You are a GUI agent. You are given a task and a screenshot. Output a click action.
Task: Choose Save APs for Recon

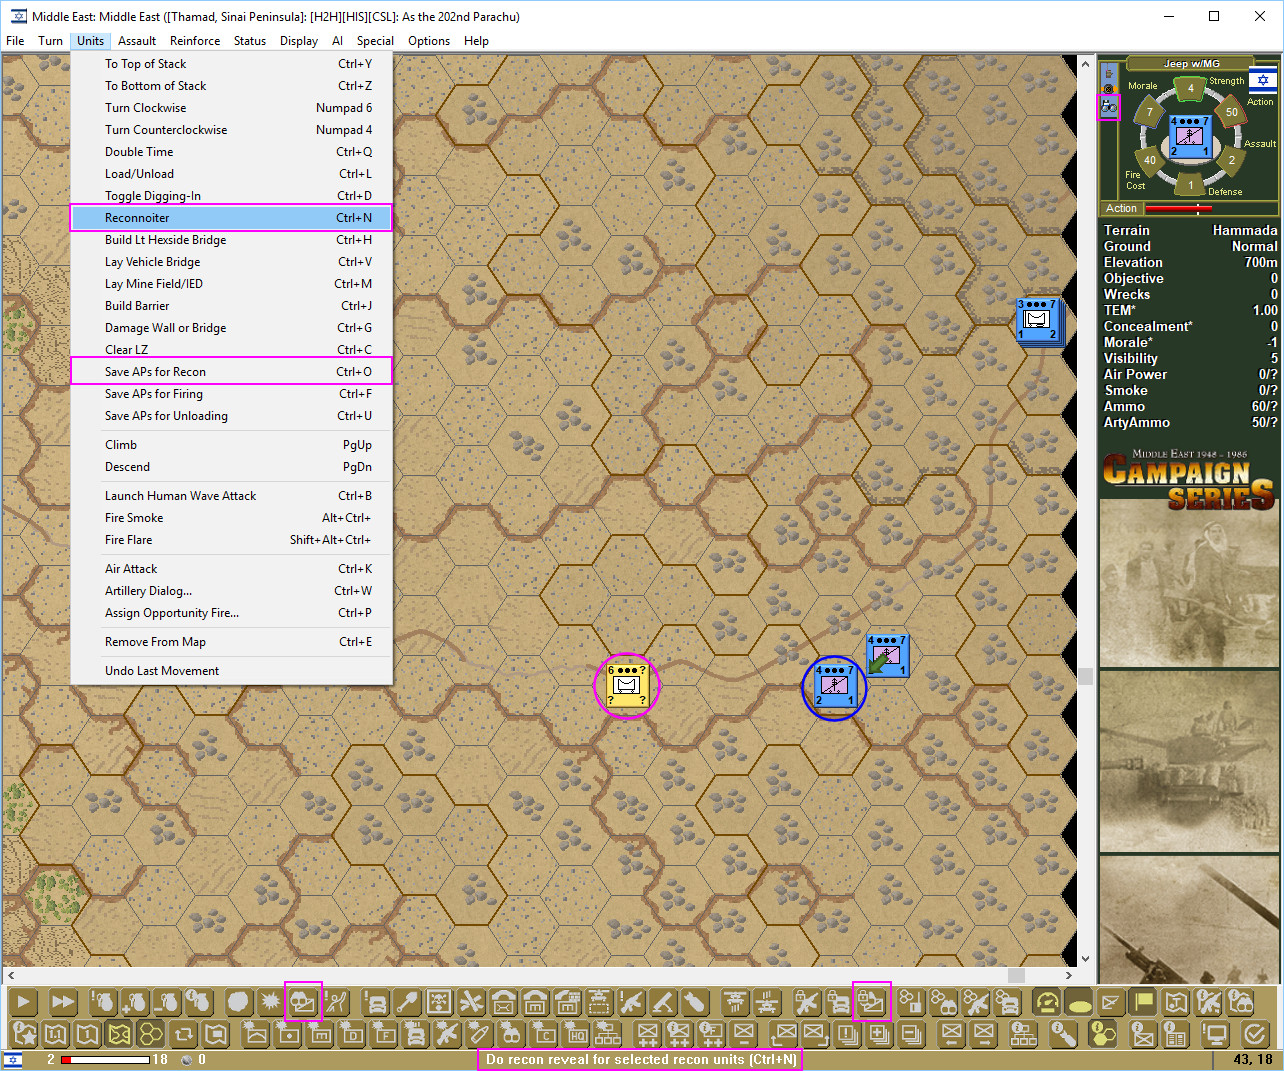click(231, 372)
